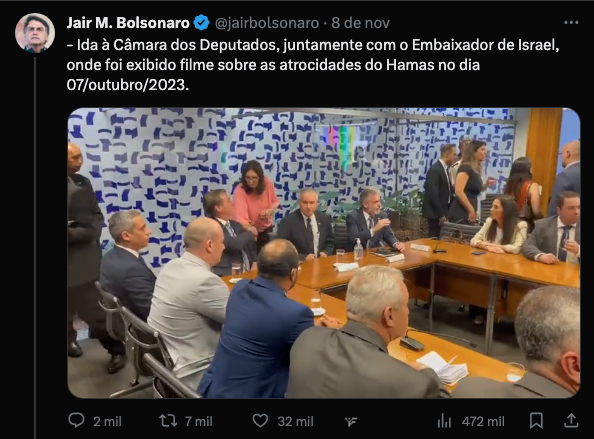Open the three-dot more options menu

[571, 23]
